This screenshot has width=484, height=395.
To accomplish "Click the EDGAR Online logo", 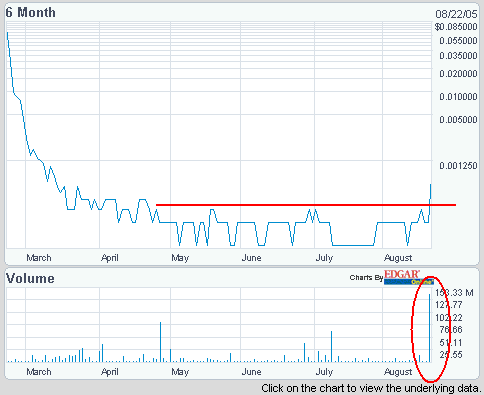I will 408,277.
